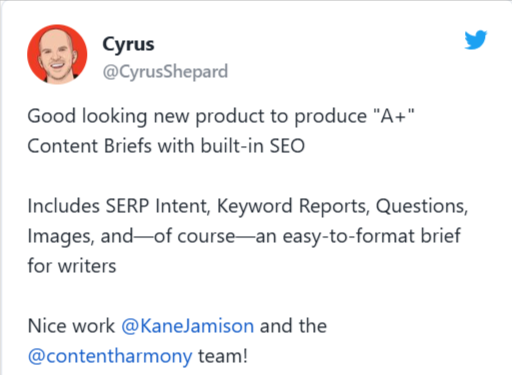512x375 pixels.
Task: Click the words "SERP Intent"
Action: (x=158, y=206)
